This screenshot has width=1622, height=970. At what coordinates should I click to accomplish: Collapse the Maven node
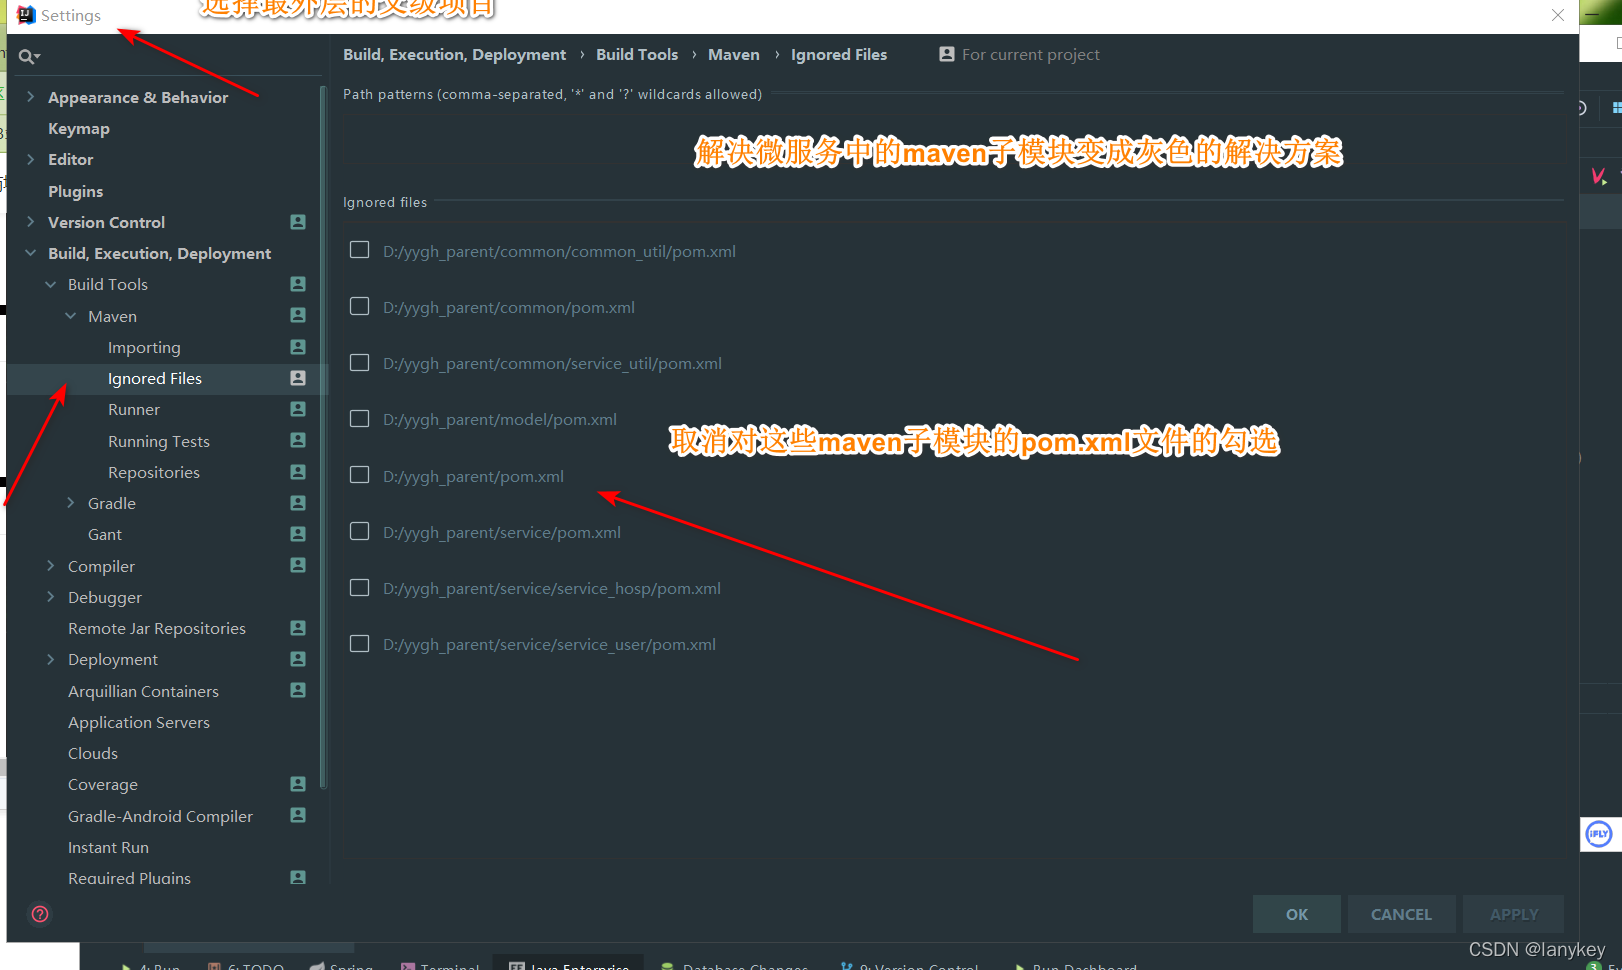pyautogui.click(x=70, y=316)
